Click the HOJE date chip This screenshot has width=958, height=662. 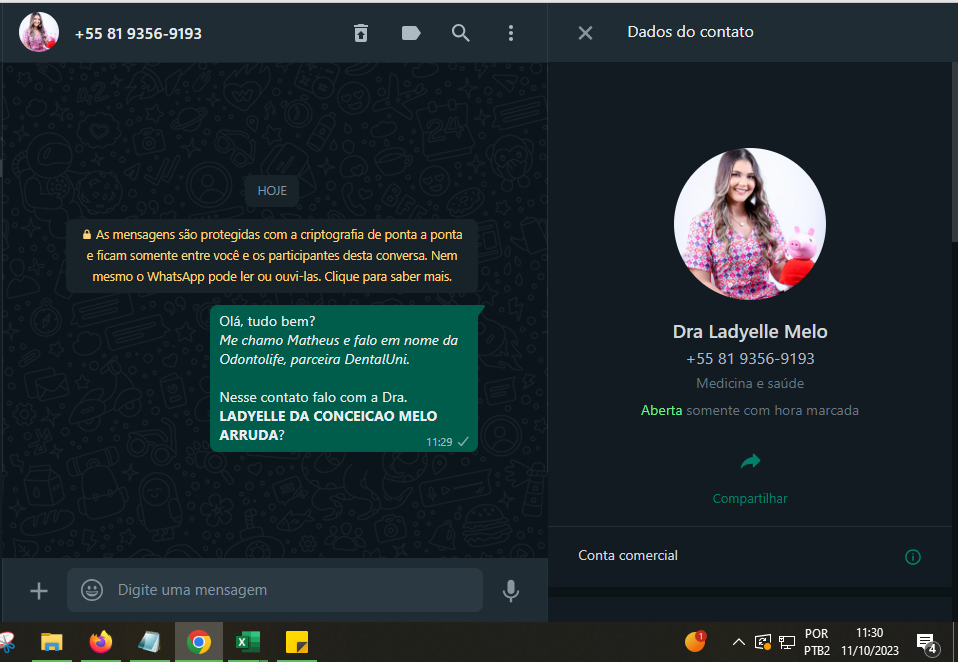click(x=272, y=191)
